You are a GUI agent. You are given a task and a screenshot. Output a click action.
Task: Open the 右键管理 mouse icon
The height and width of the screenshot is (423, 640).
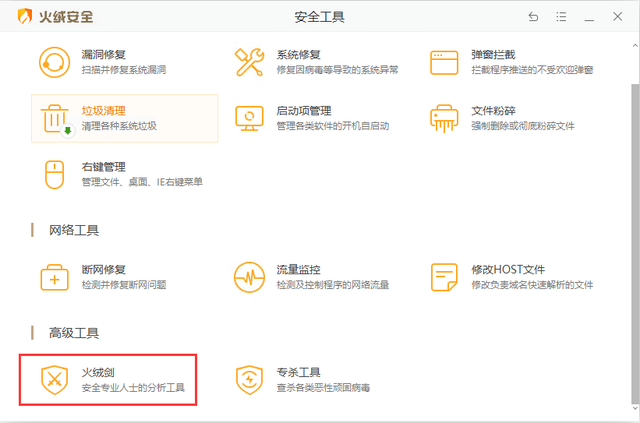point(54,175)
